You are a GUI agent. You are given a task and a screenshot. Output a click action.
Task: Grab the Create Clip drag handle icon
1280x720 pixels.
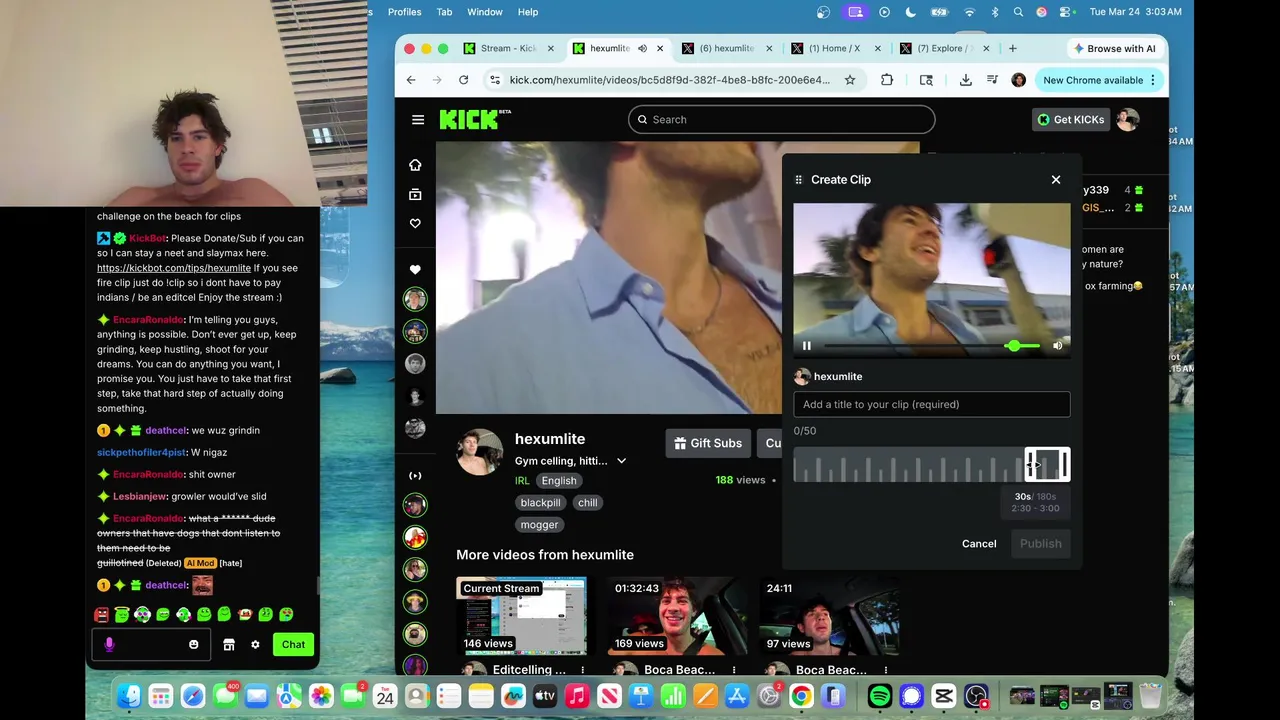pyautogui.click(x=798, y=180)
